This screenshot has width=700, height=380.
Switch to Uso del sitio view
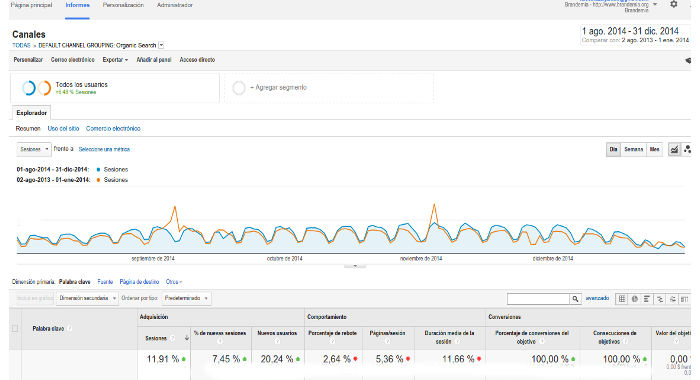tap(63, 129)
